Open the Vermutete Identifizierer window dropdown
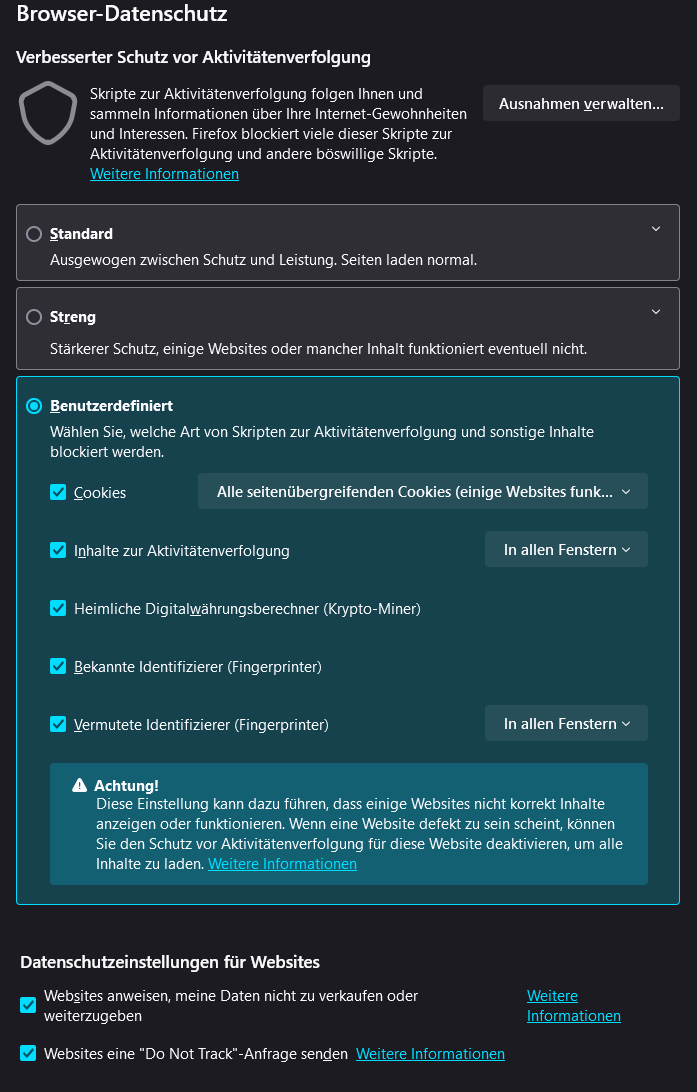 [566, 724]
